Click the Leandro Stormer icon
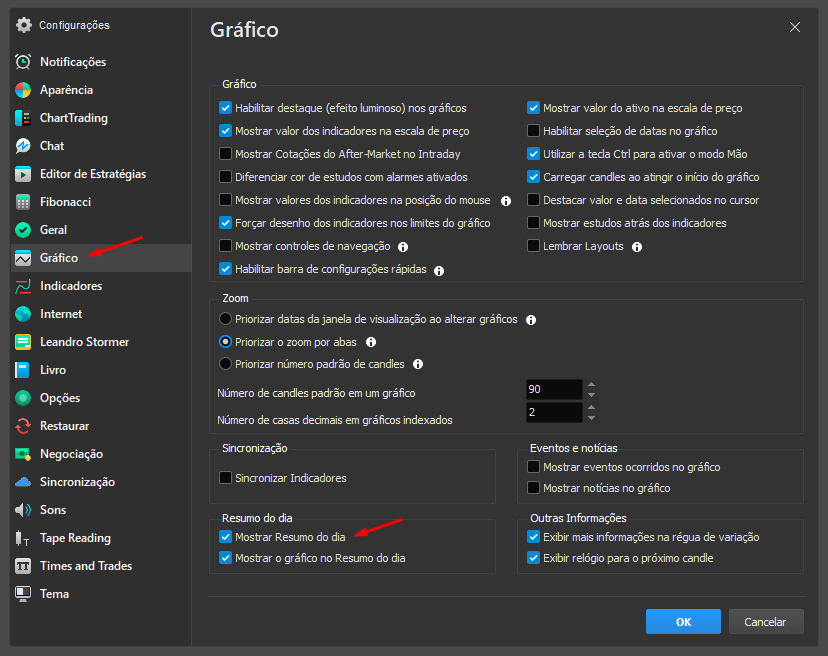828x656 pixels. [23, 342]
